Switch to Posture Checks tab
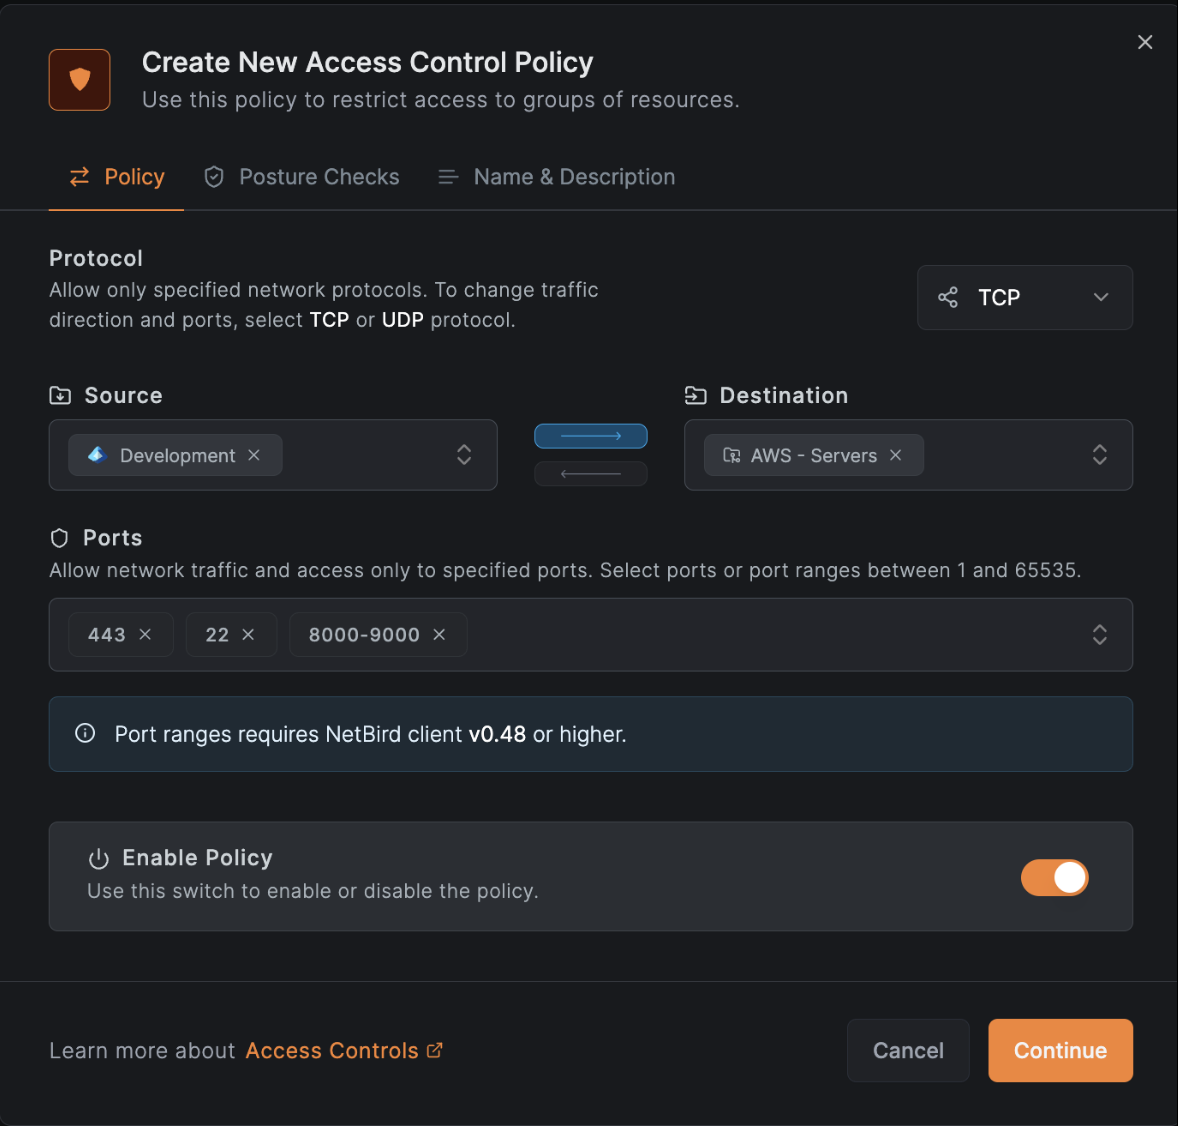Viewport: 1178px width, 1126px height. coord(302,177)
